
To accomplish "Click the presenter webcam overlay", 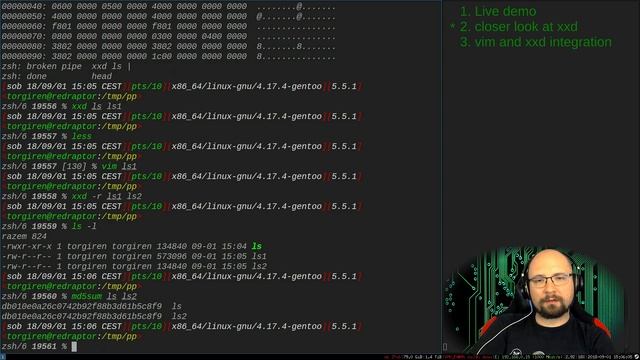I will [x=535, y=300].
